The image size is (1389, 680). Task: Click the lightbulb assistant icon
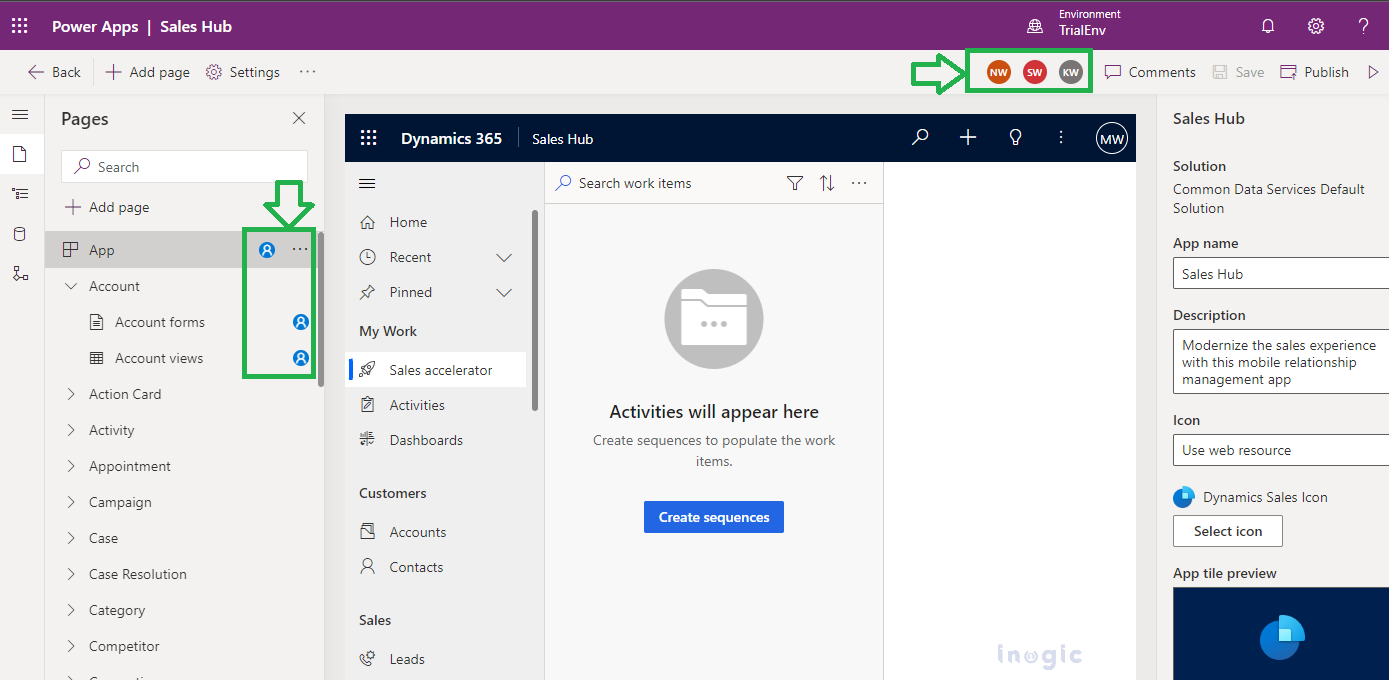(x=1015, y=138)
